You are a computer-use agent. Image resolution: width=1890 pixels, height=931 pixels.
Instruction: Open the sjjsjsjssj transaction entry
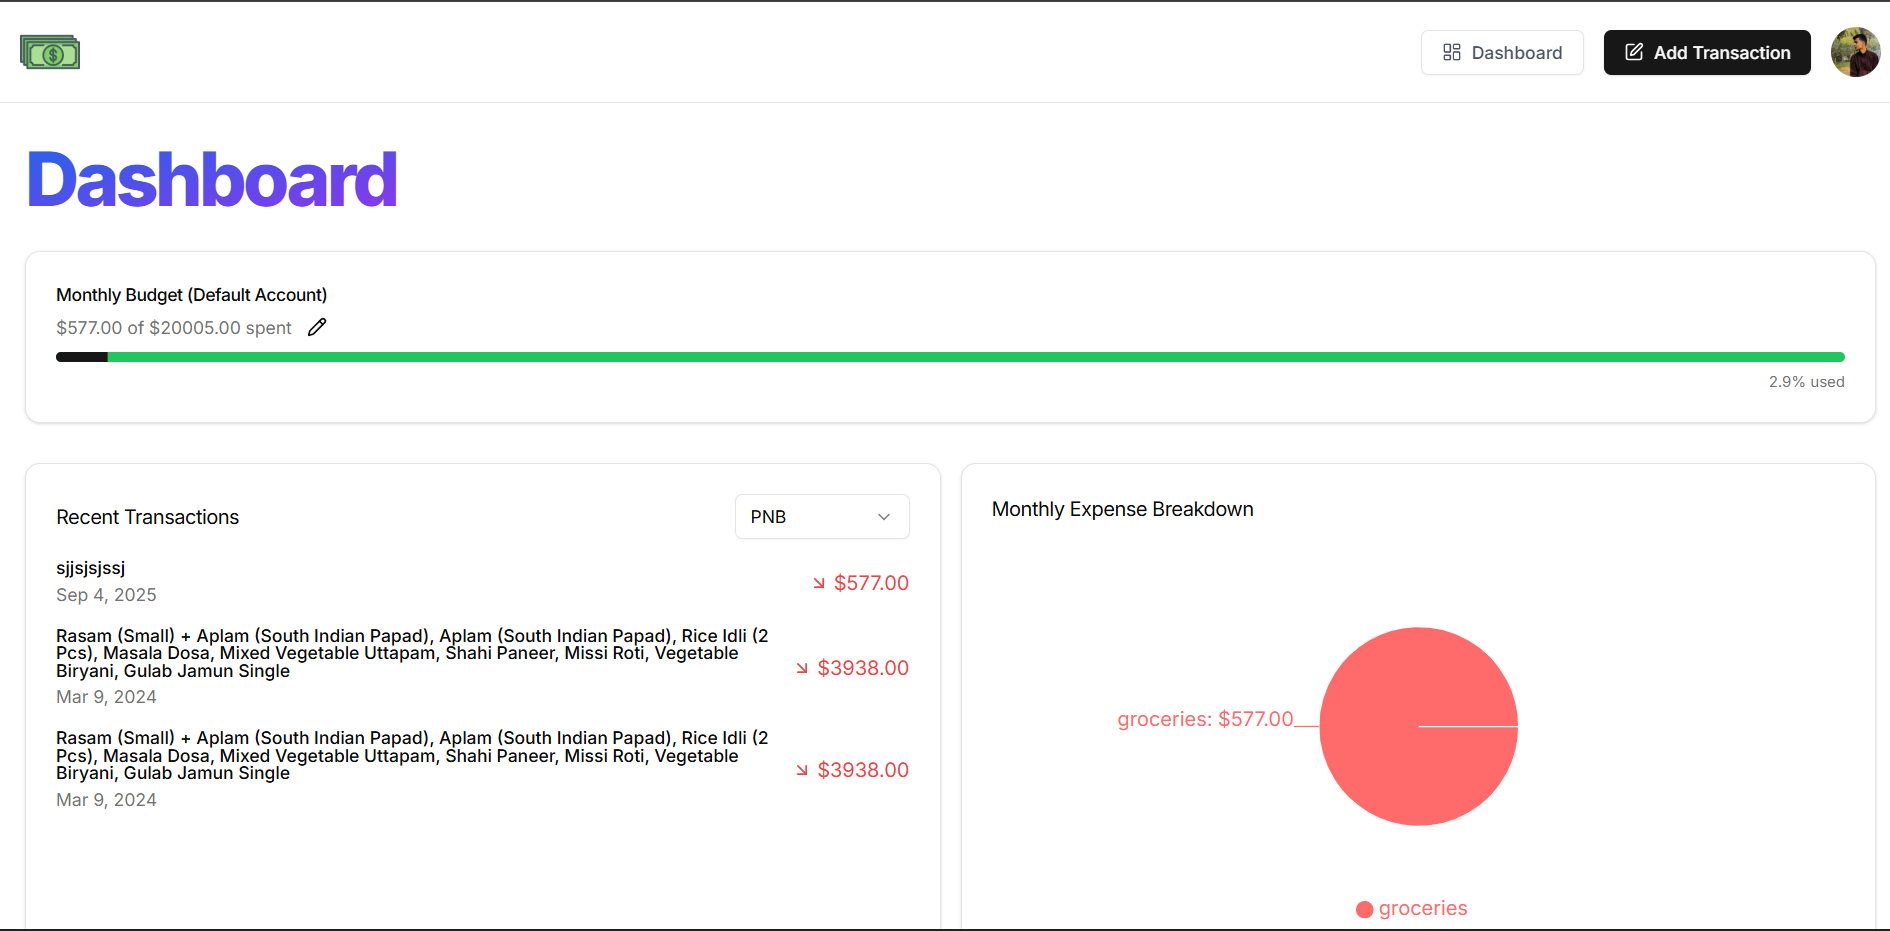(90, 568)
